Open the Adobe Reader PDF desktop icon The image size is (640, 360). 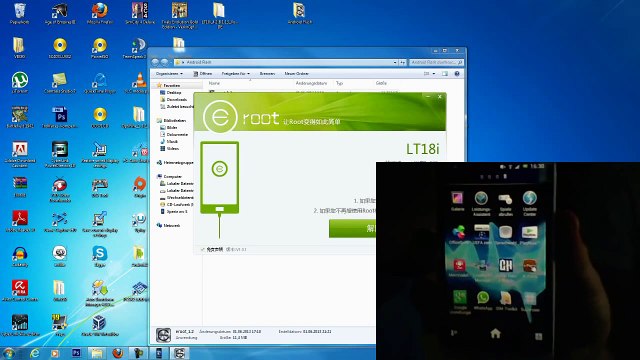tap(20, 222)
